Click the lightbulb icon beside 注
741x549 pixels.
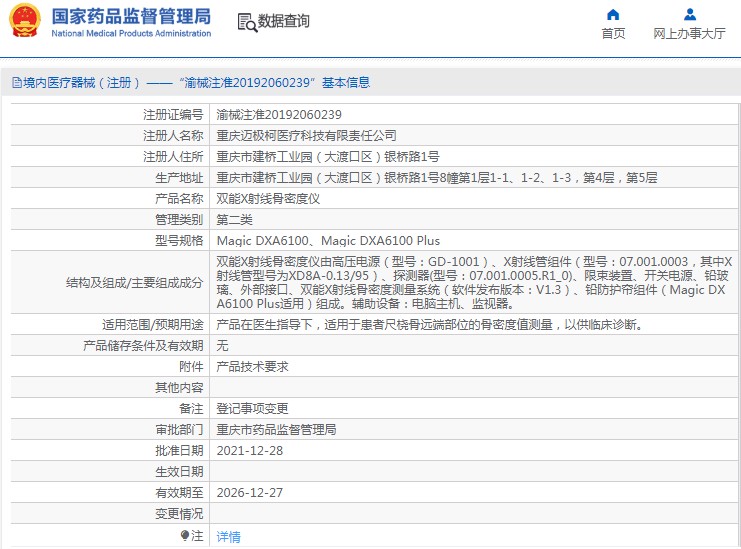(x=185, y=536)
